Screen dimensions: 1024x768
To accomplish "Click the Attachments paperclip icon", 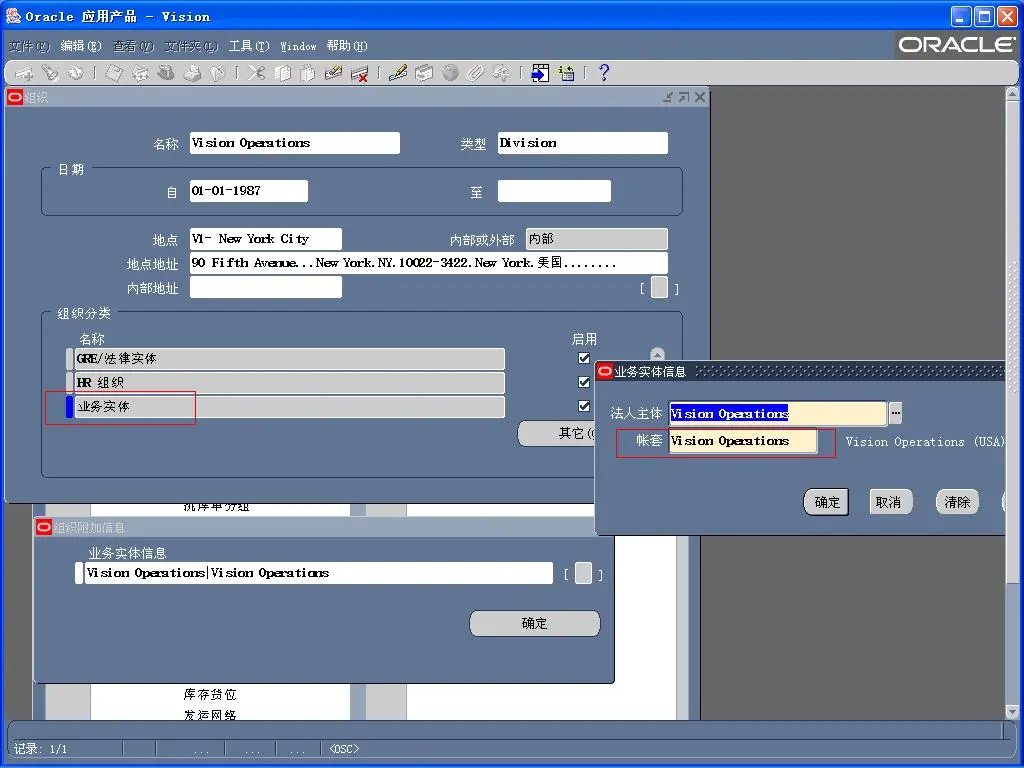I will (476, 73).
